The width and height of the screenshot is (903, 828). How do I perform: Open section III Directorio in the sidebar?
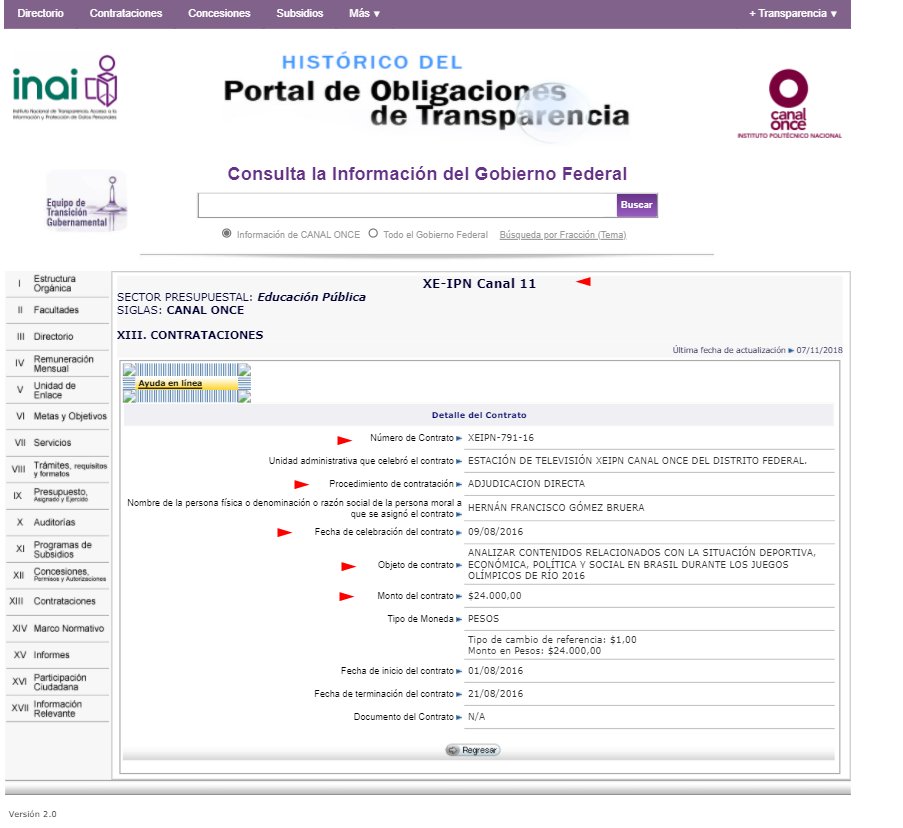click(57, 336)
